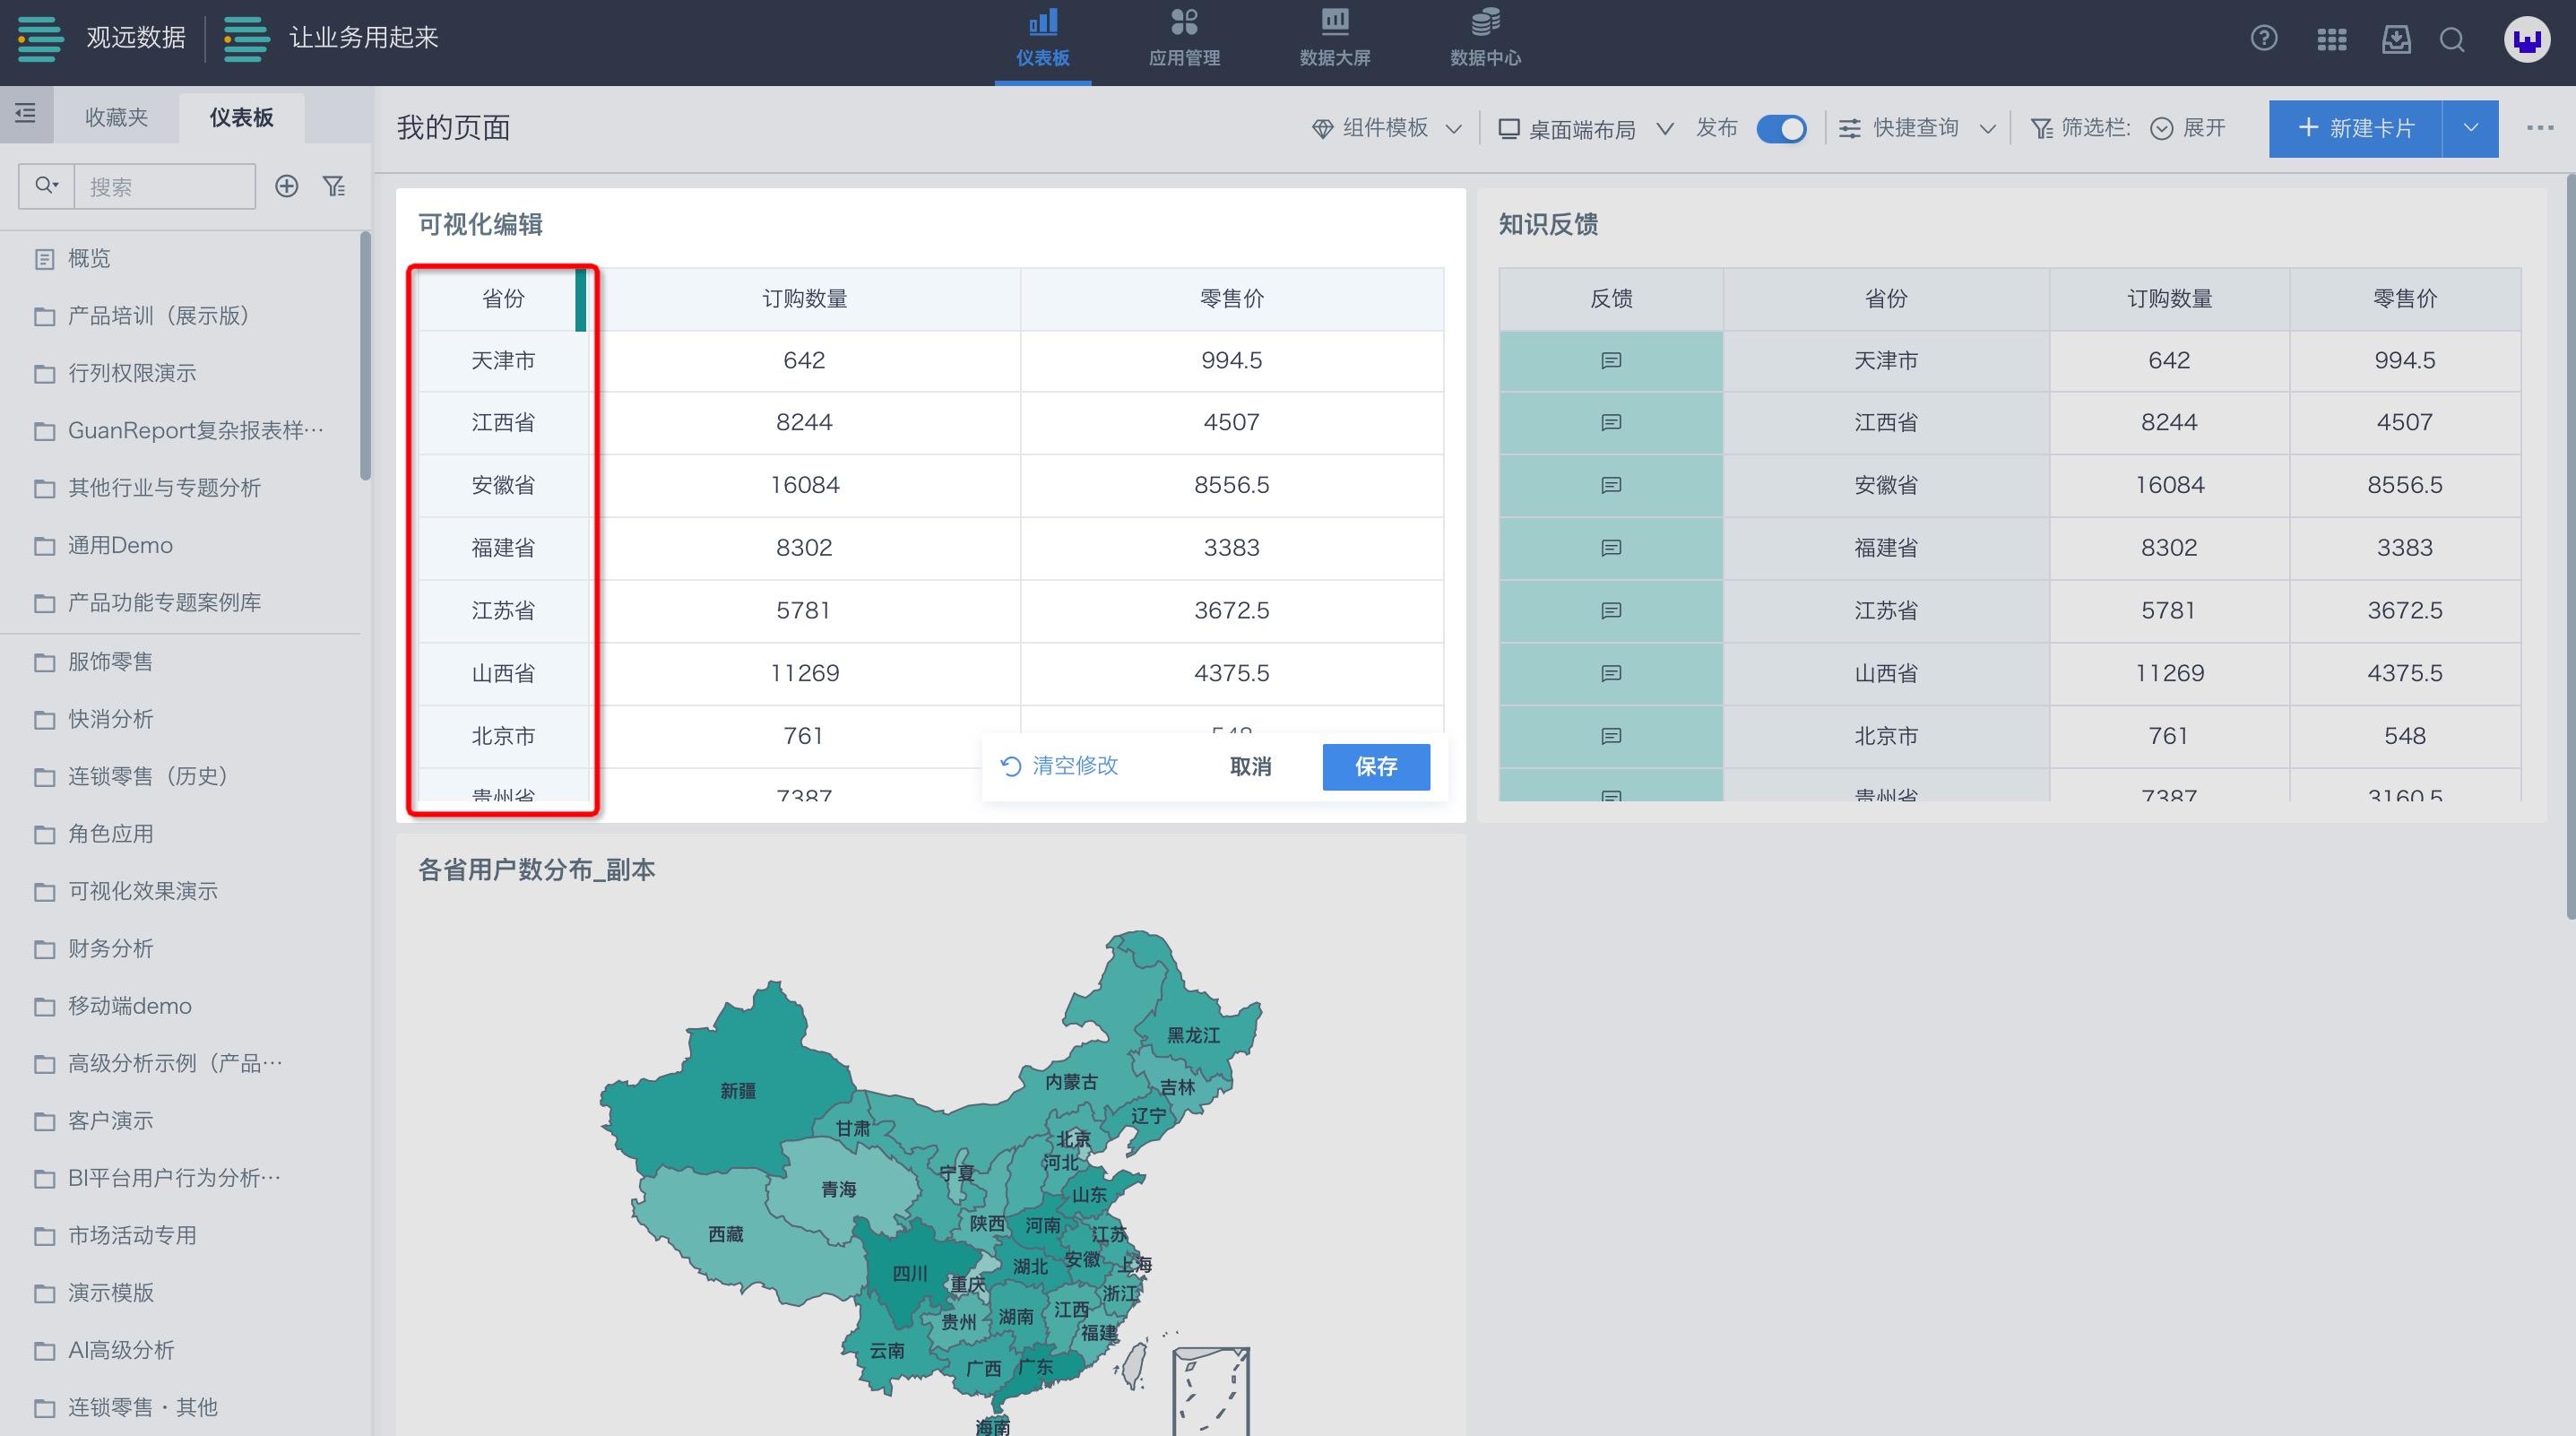
Task: Click the 新建卡片 button
Action: [x=2355, y=128]
